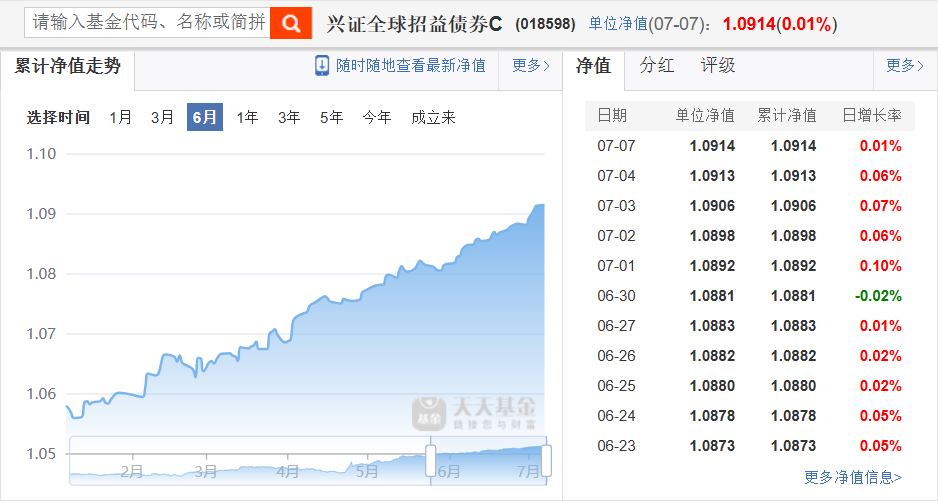Select 1月 time range
The width and height of the screenshot is (938, 503).
[x=120, y=117]
